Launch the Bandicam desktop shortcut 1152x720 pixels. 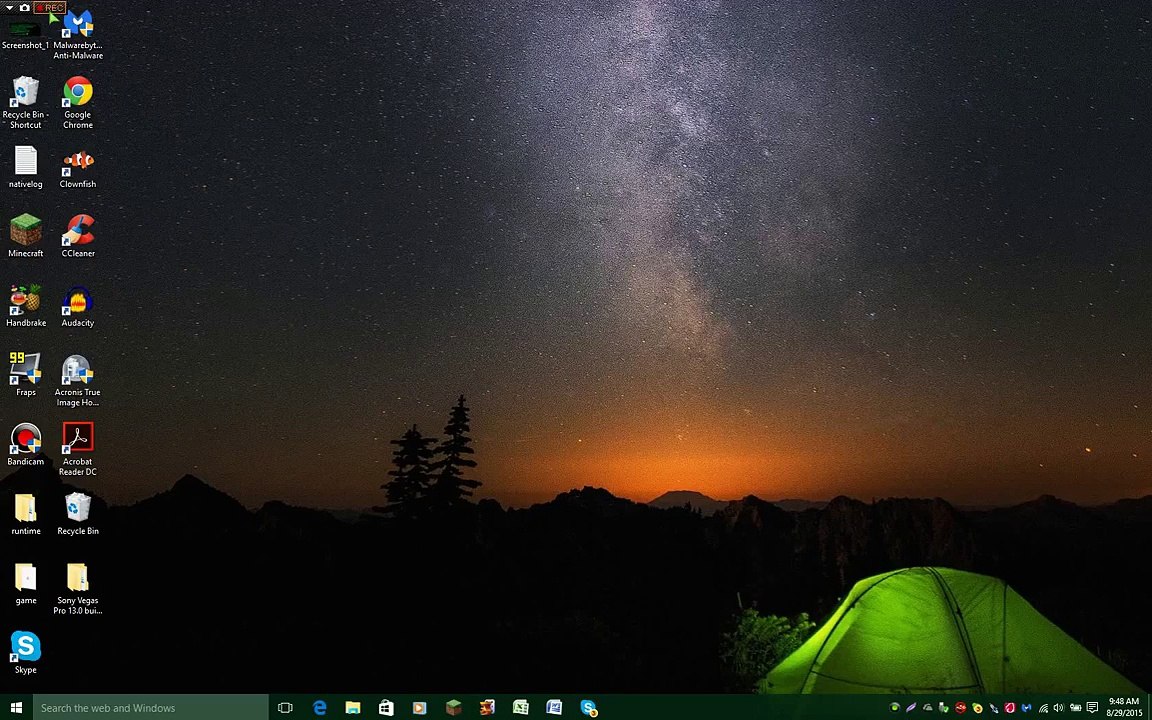click(26, 444)
